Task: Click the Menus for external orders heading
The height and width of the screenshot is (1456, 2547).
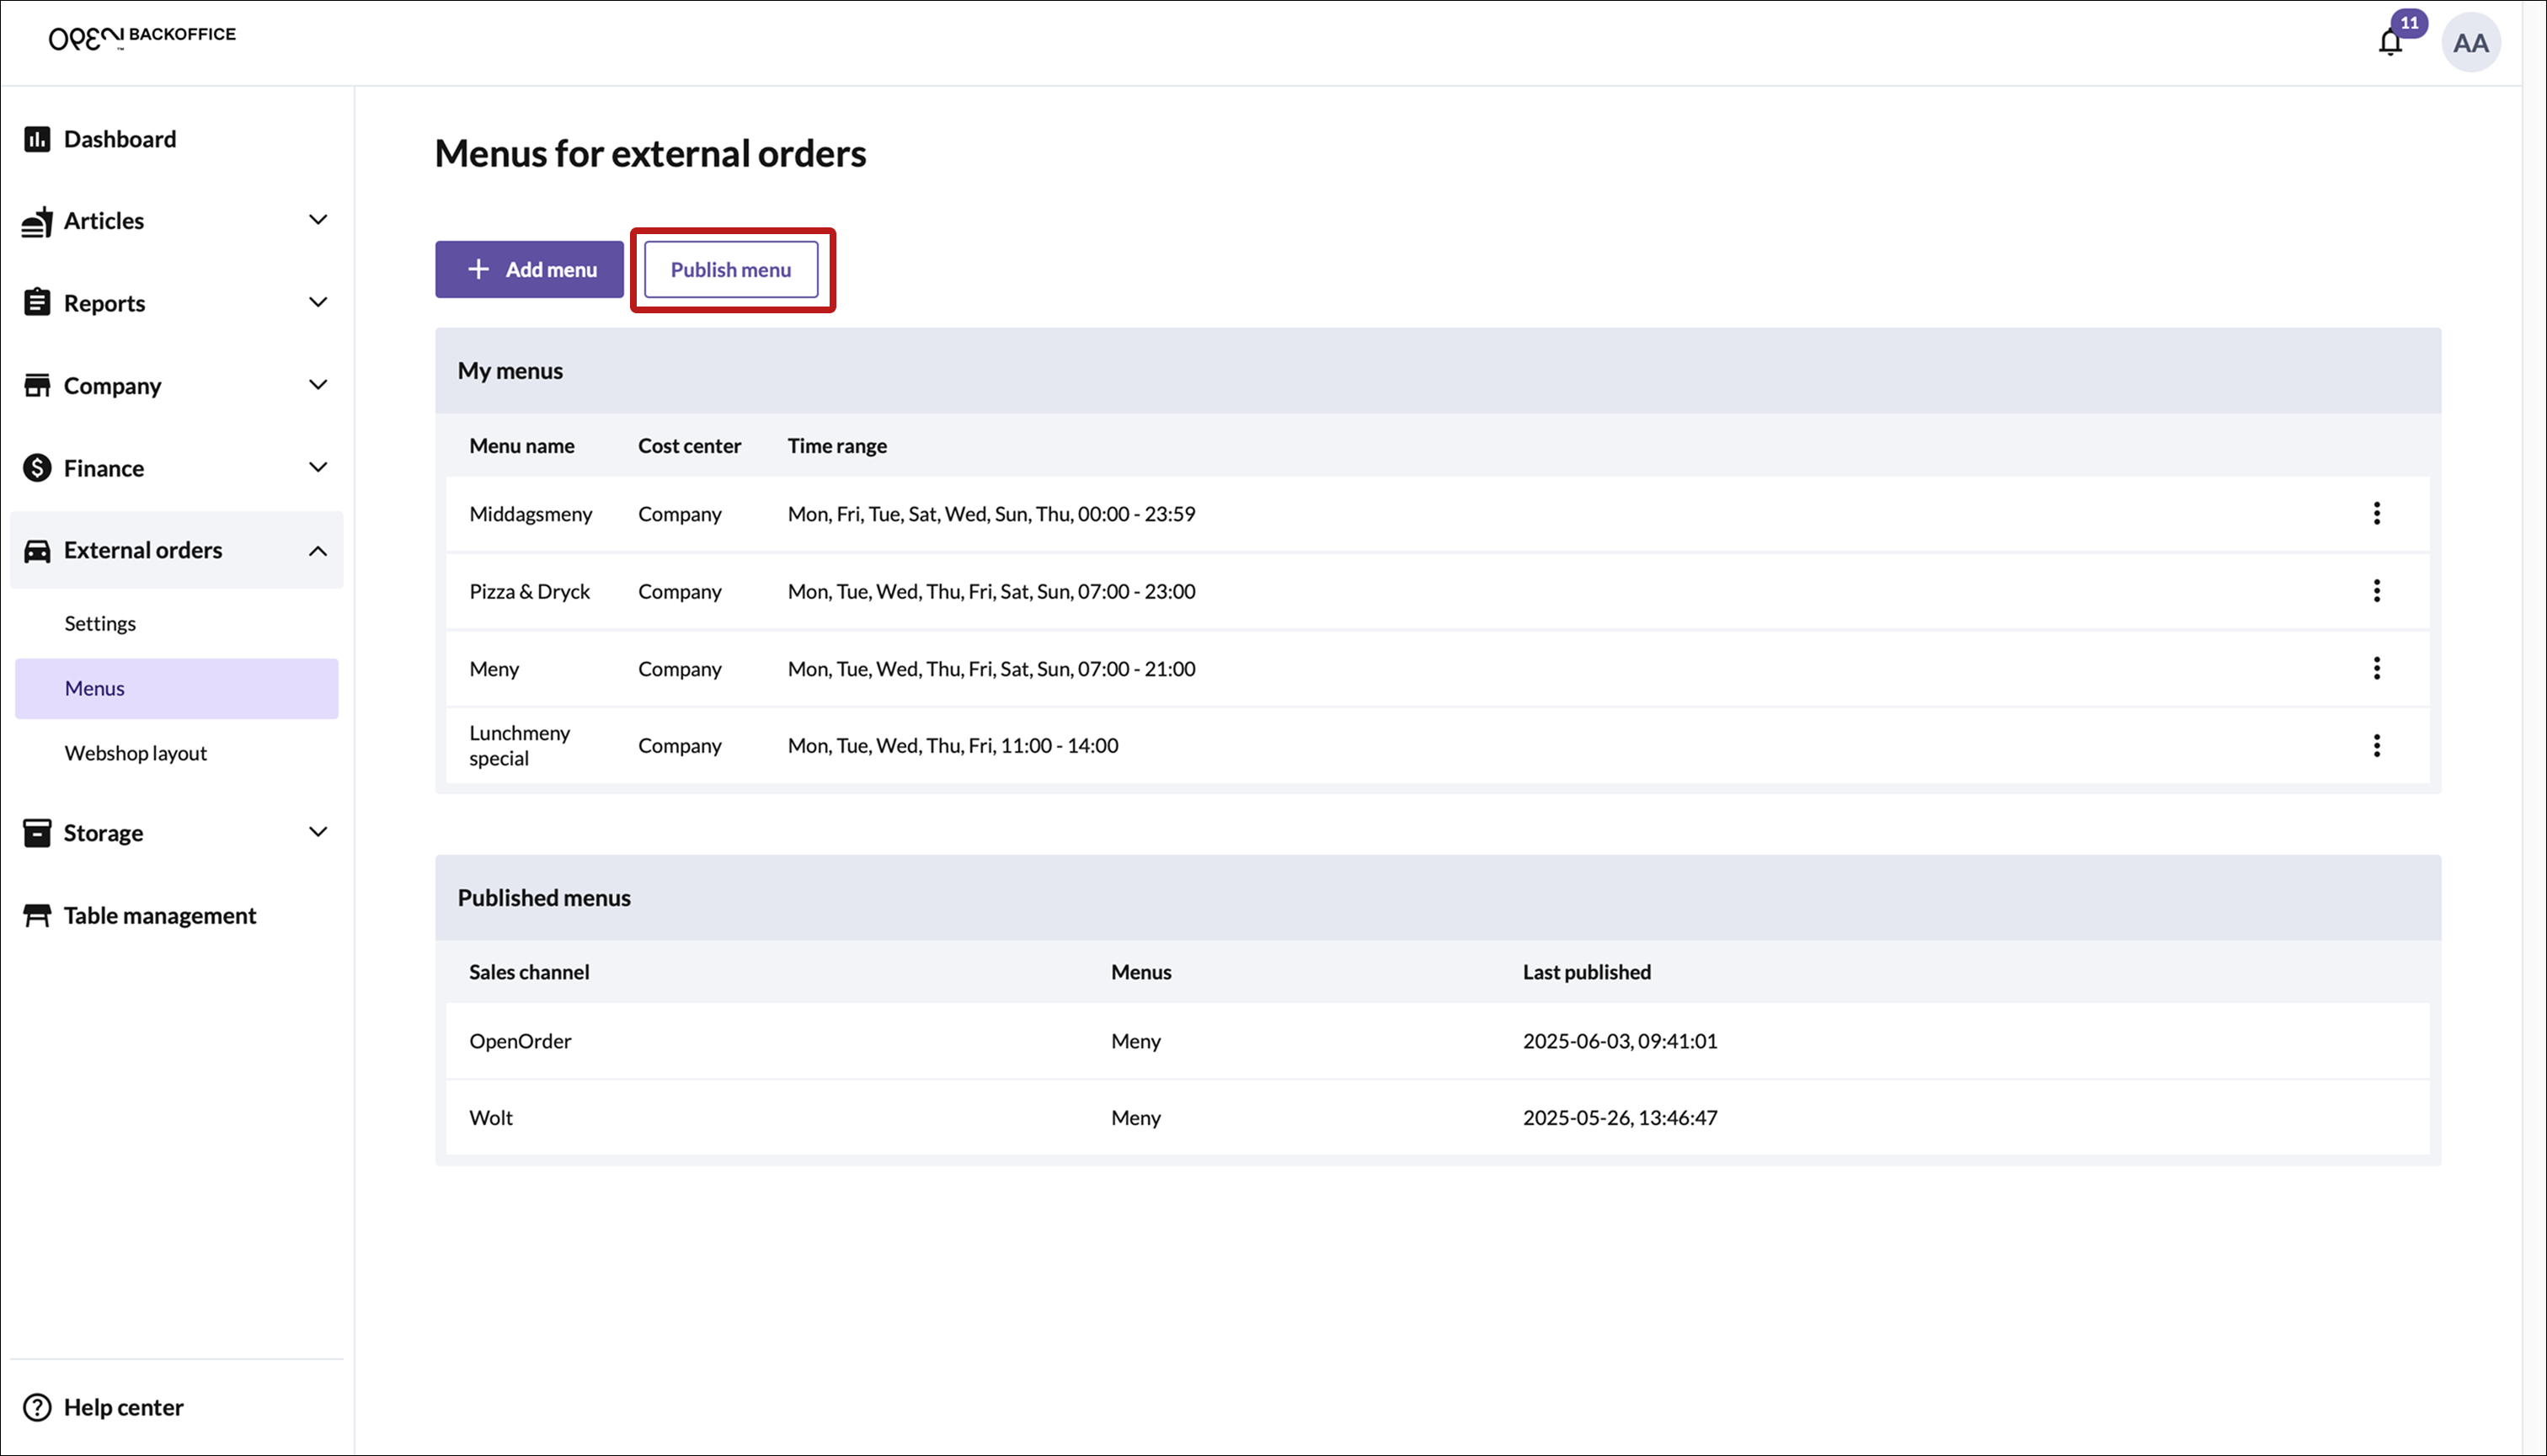Action: (650, 154)
